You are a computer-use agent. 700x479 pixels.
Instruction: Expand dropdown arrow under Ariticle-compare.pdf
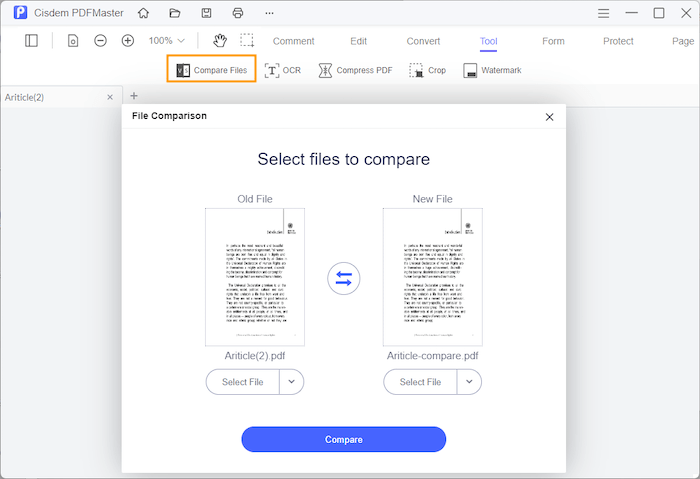tap(469, 382)
